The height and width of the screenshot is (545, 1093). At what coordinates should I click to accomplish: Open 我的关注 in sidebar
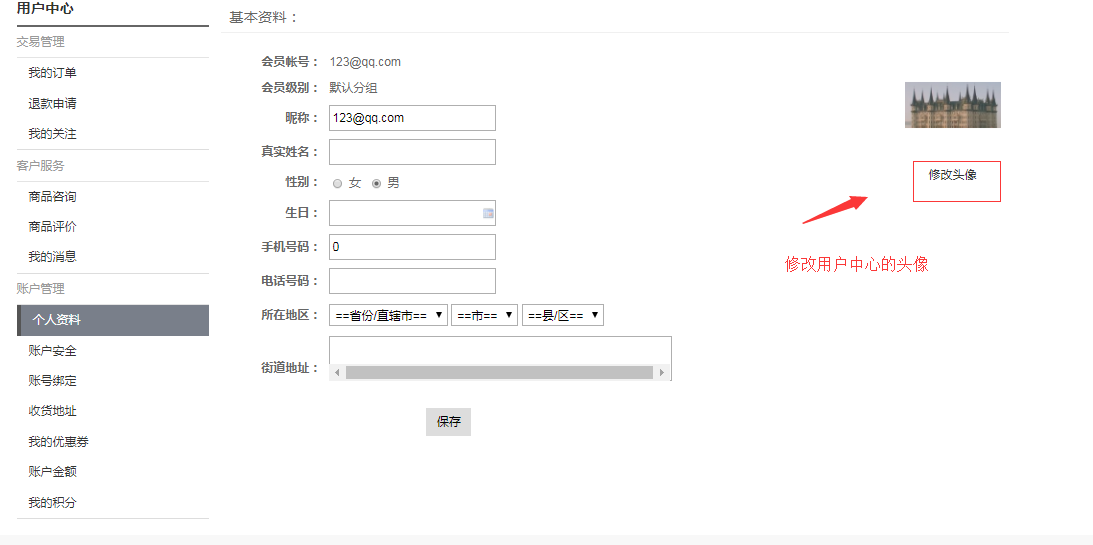point(52,134)
